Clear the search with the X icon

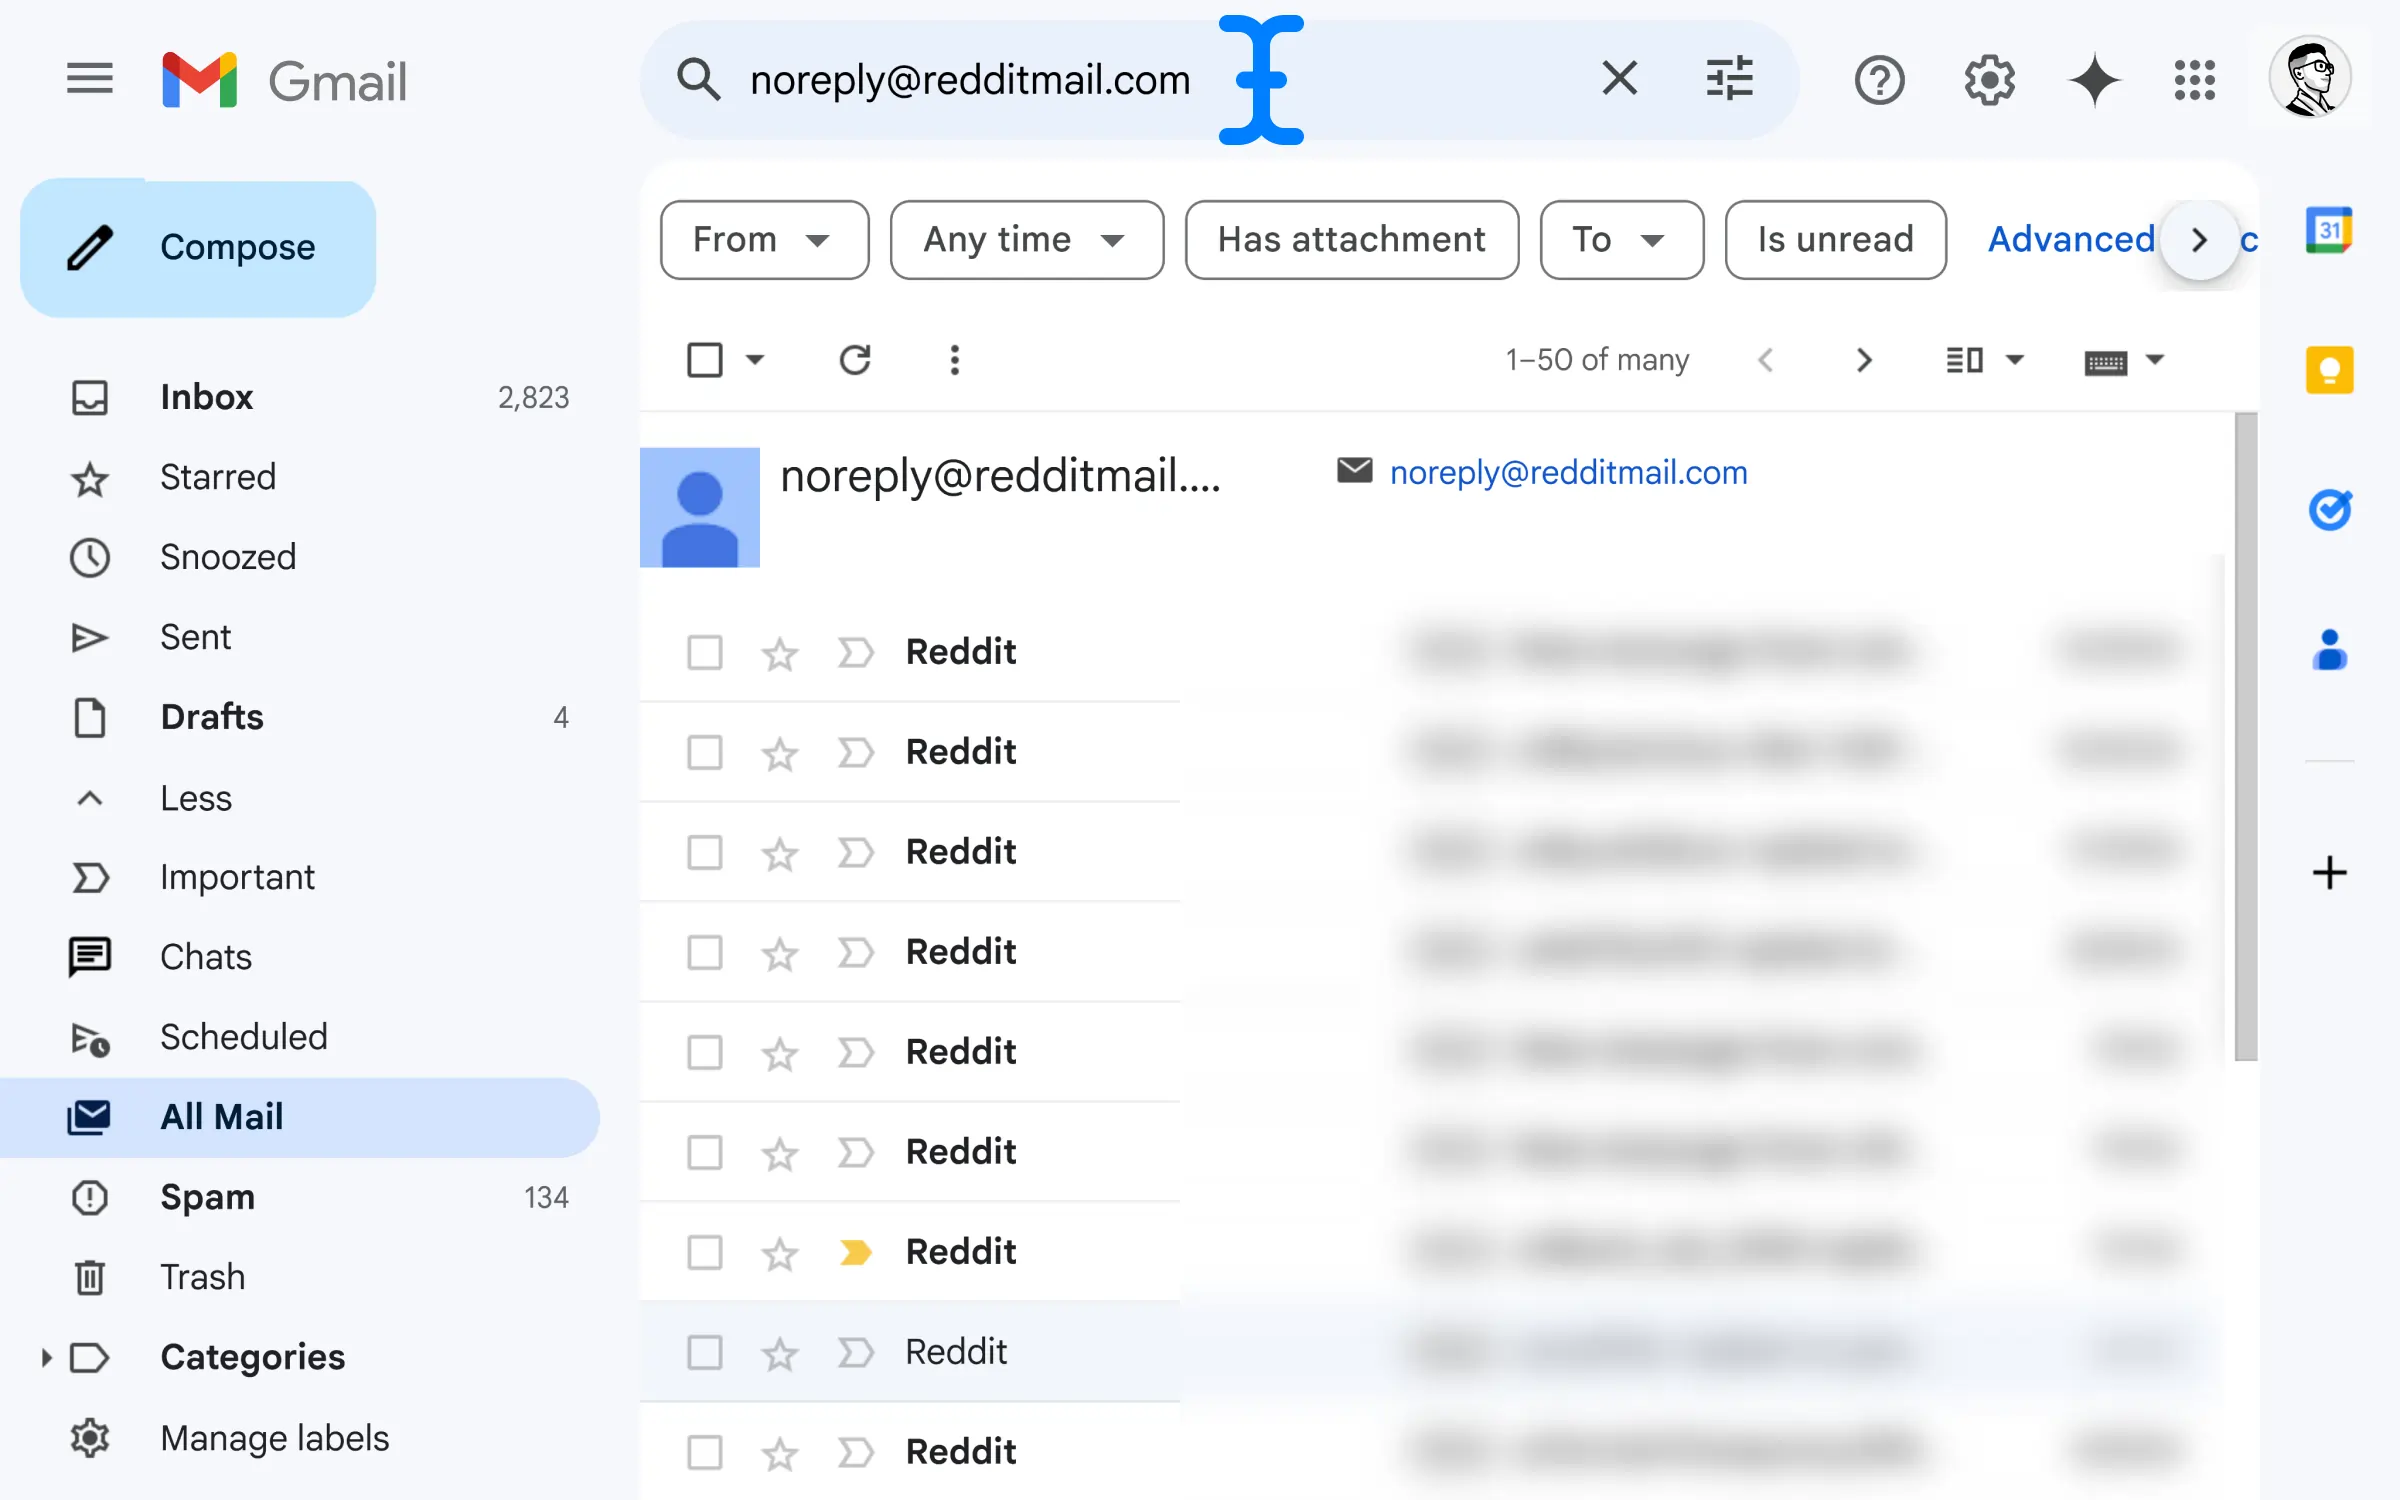(1620, 78)
